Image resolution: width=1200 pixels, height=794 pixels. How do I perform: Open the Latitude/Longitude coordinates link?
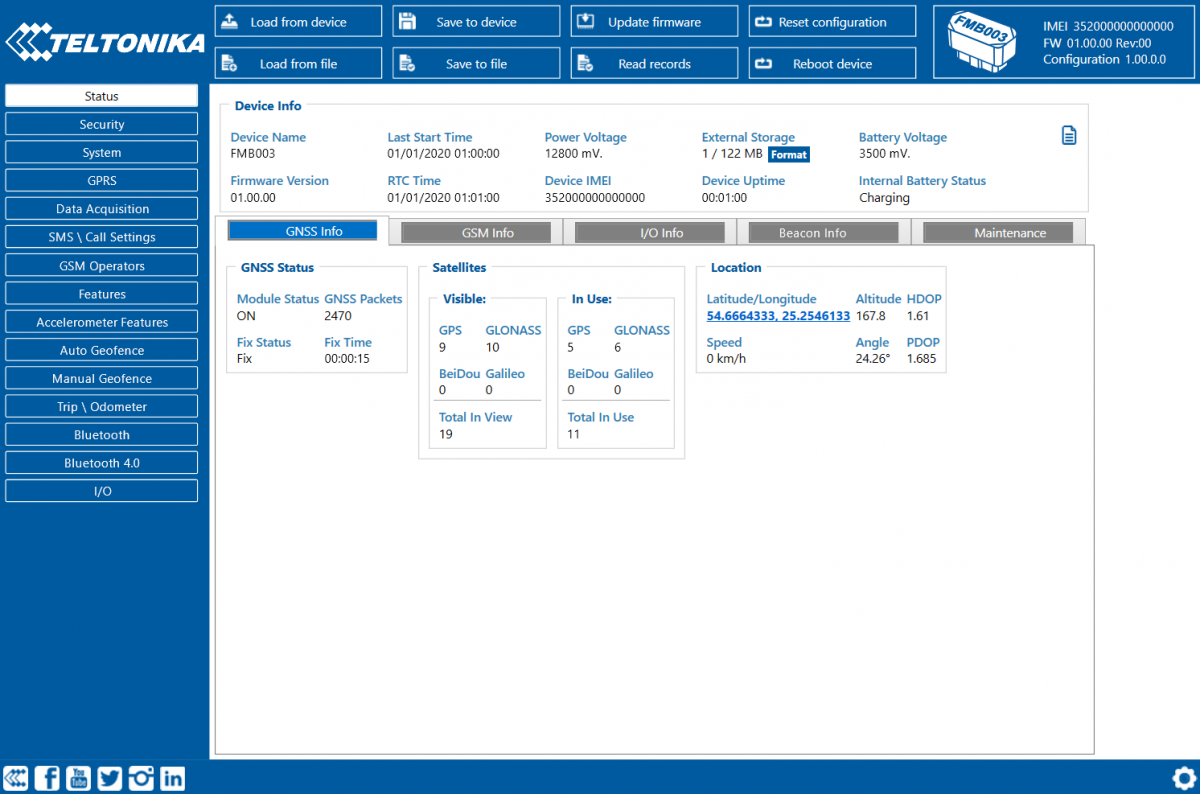coord(778,316)
